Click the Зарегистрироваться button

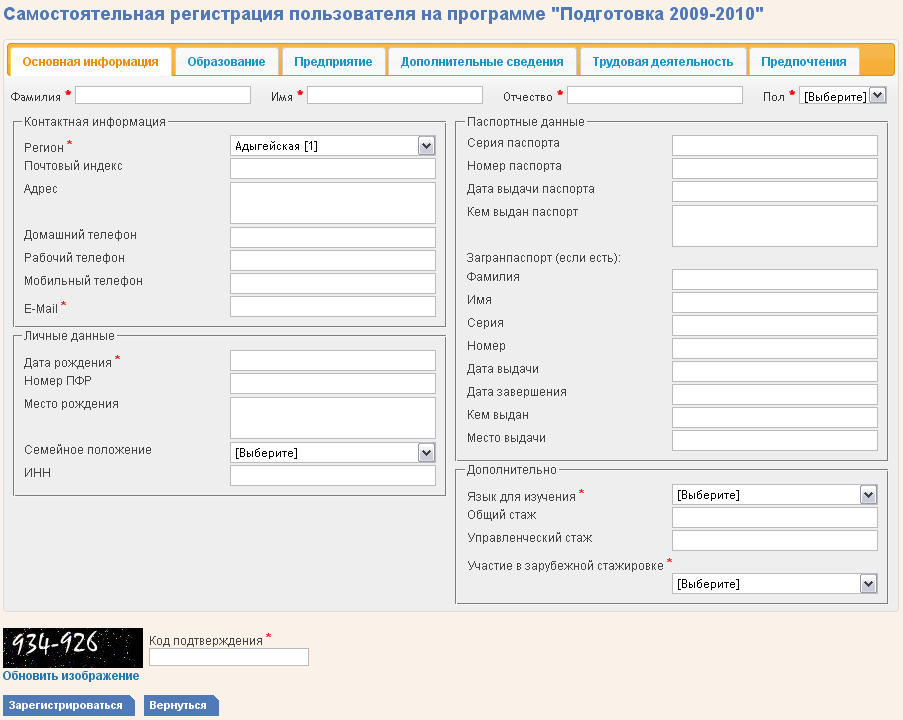tap(68, 705)
